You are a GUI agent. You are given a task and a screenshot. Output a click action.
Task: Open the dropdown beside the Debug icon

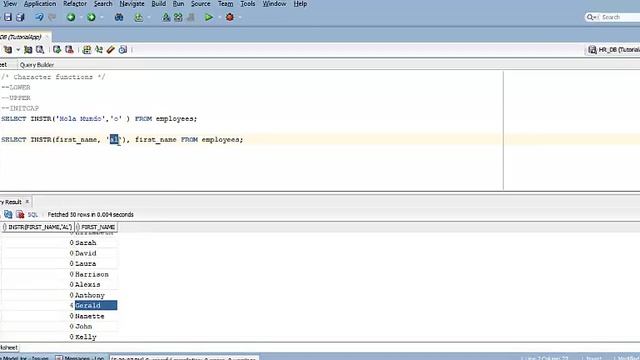tap(240, 18)
